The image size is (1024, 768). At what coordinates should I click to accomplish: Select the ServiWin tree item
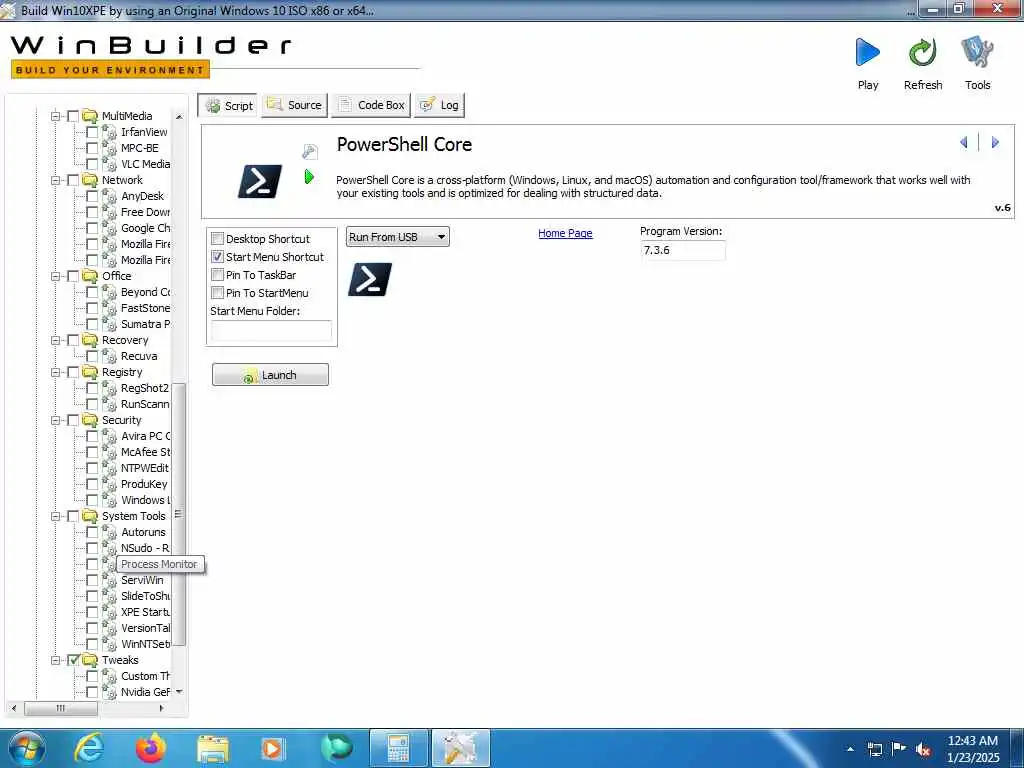[142, 580]
